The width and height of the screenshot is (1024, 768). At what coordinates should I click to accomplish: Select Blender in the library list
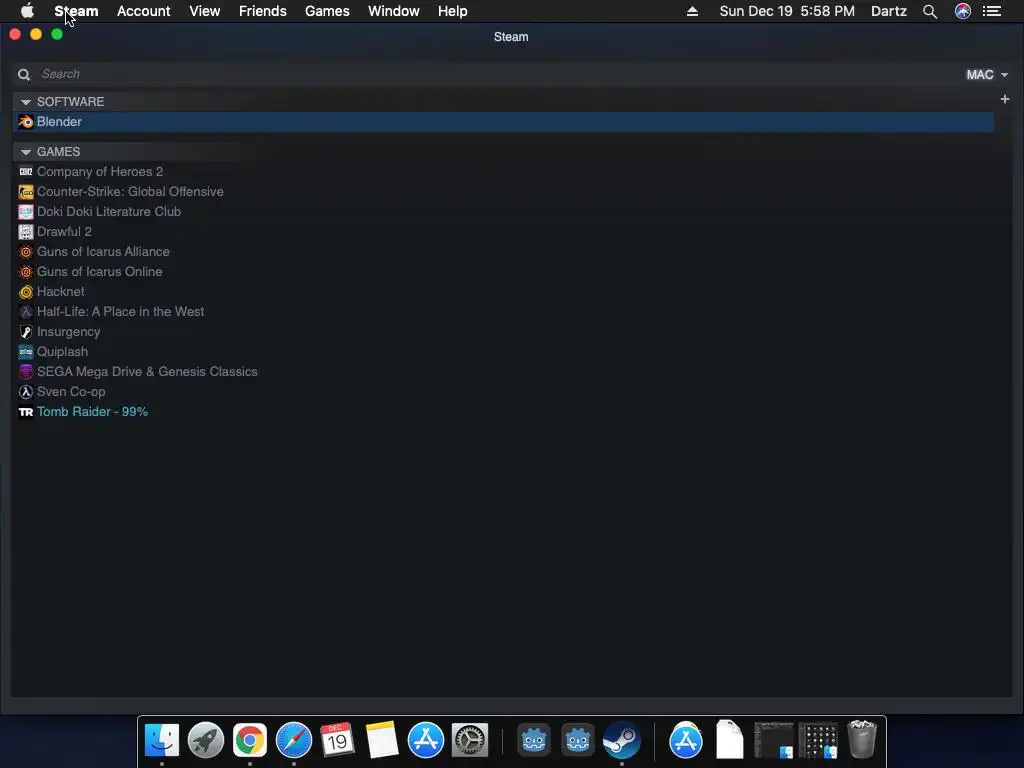click(x=504, y=121)
